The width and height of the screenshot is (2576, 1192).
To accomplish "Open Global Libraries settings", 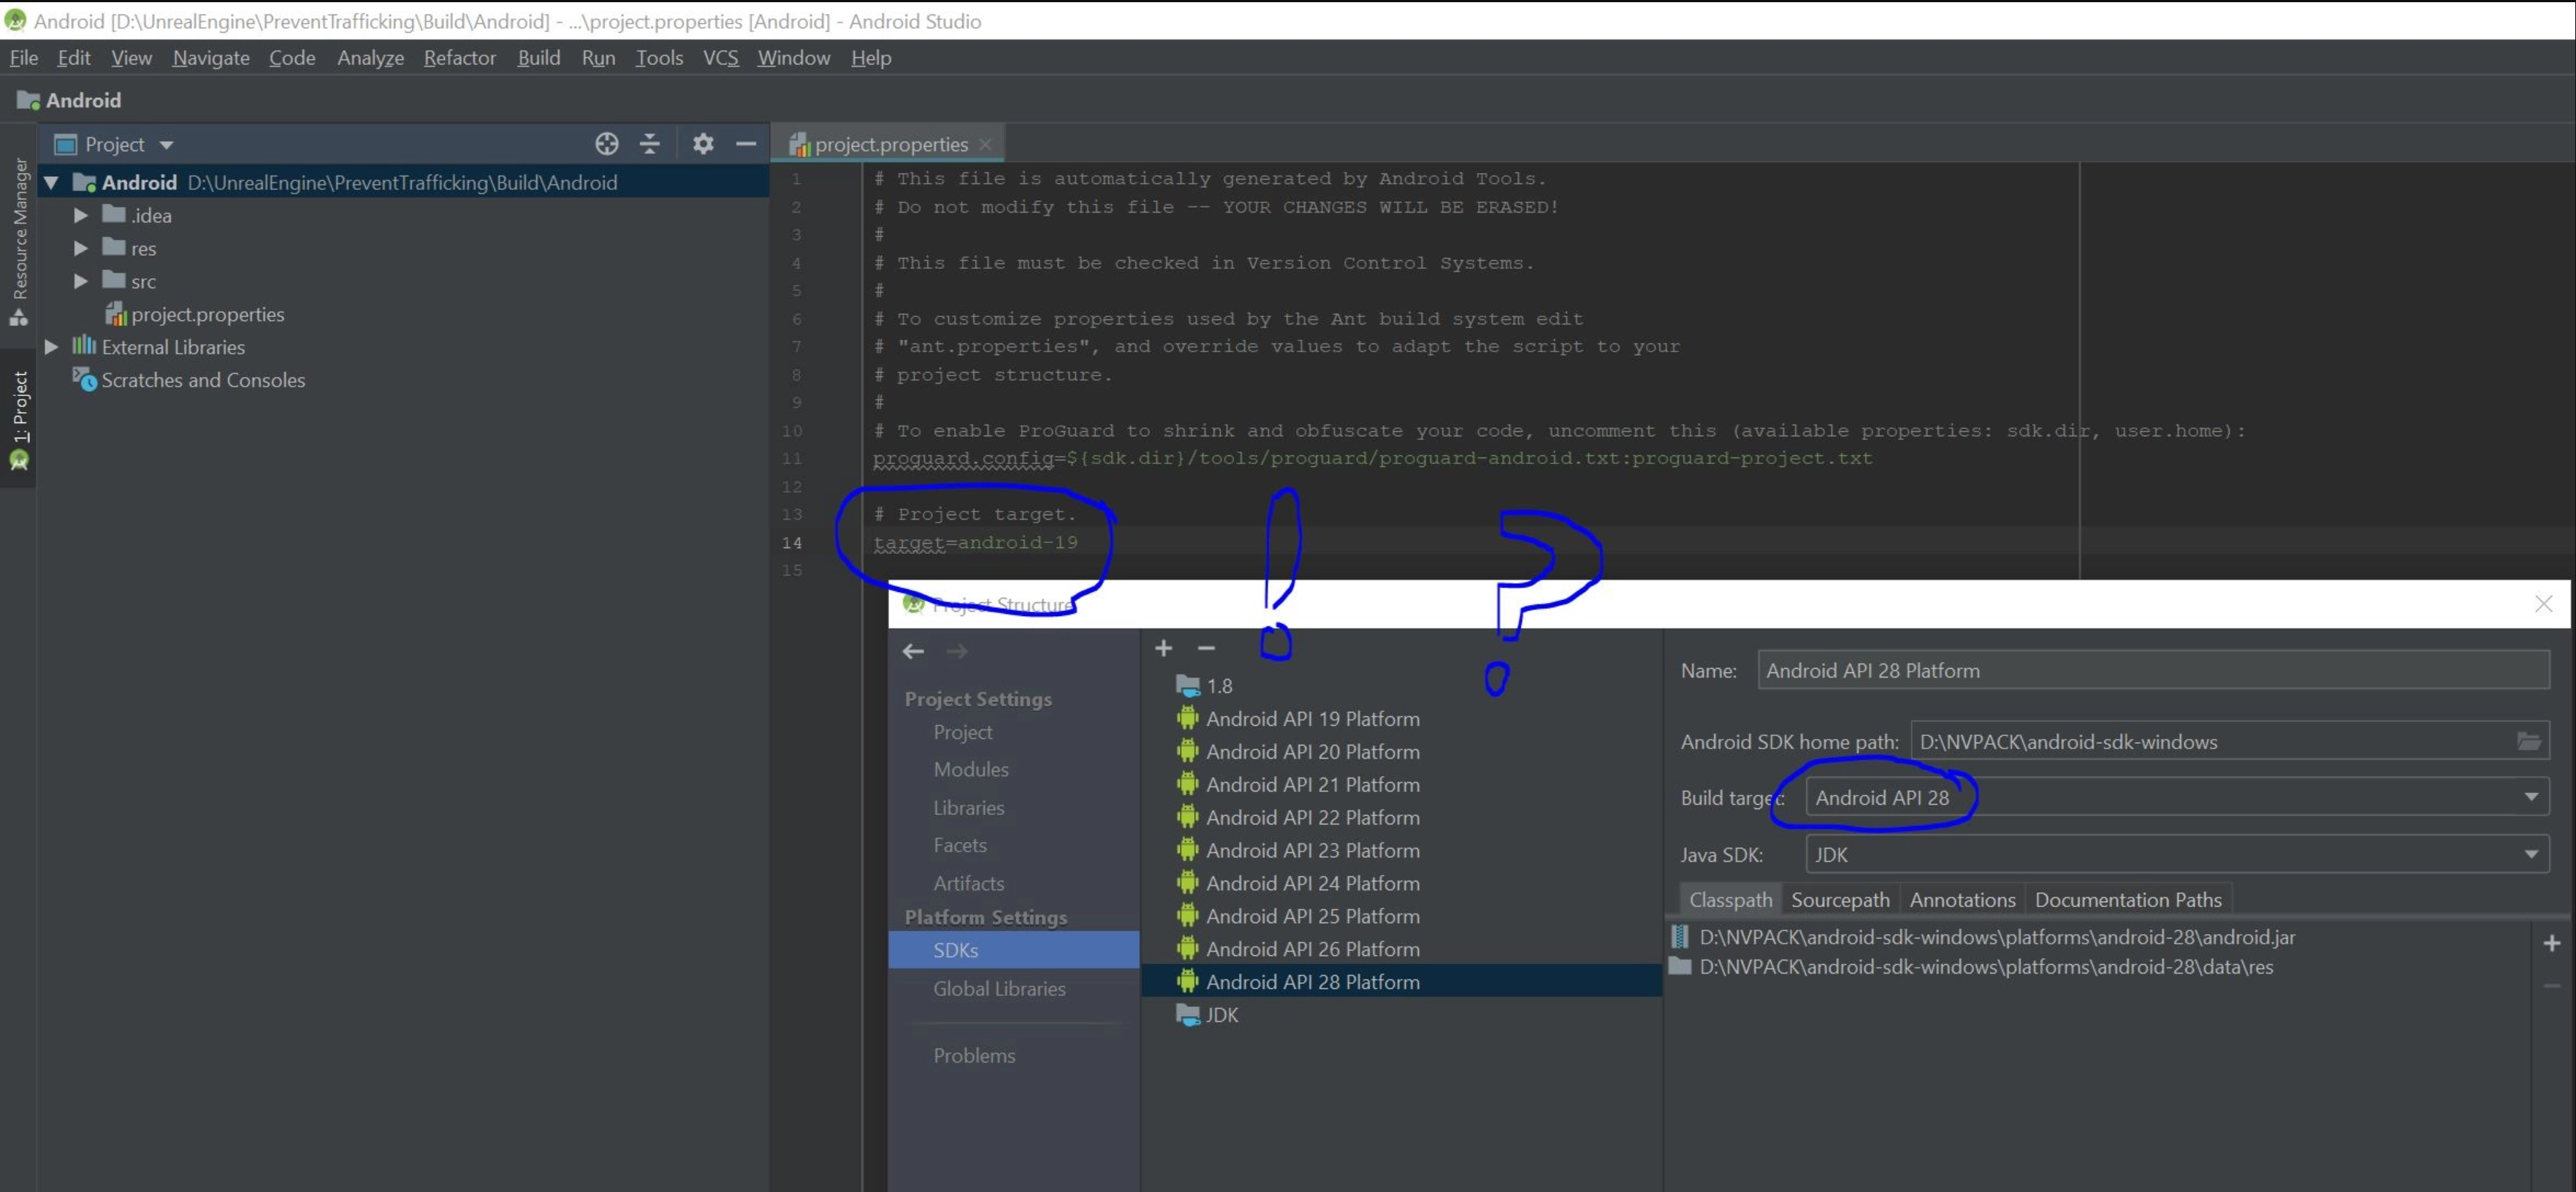I will [999, 988].
